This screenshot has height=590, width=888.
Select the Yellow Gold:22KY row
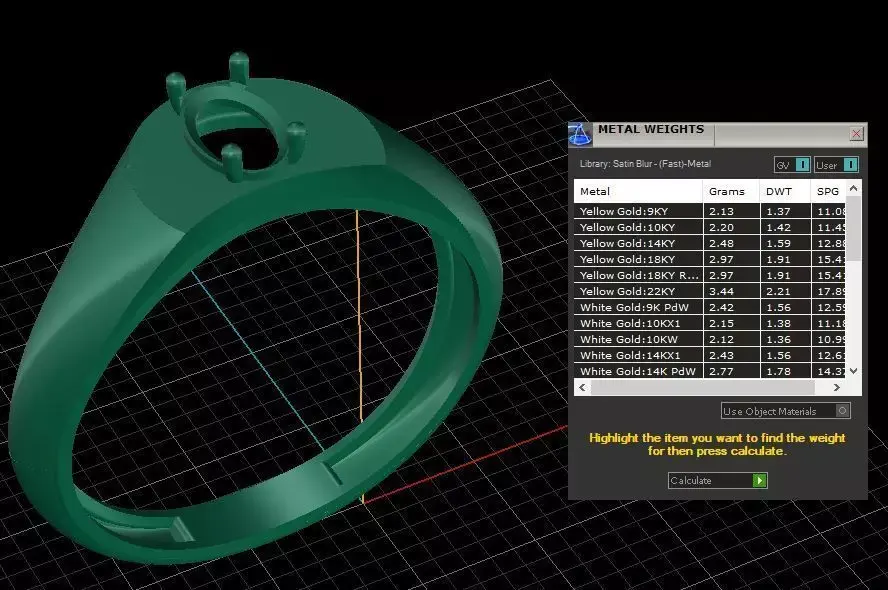710,291
